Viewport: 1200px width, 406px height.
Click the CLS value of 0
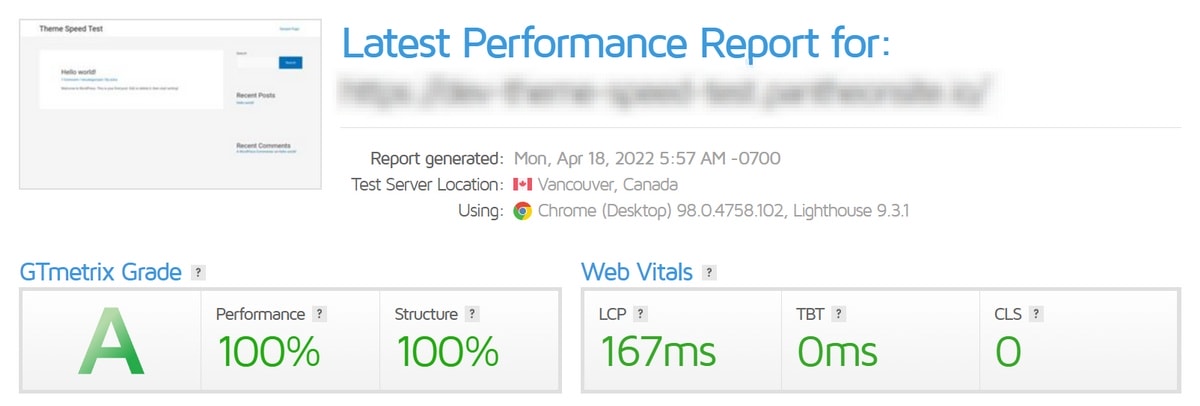1008,351
